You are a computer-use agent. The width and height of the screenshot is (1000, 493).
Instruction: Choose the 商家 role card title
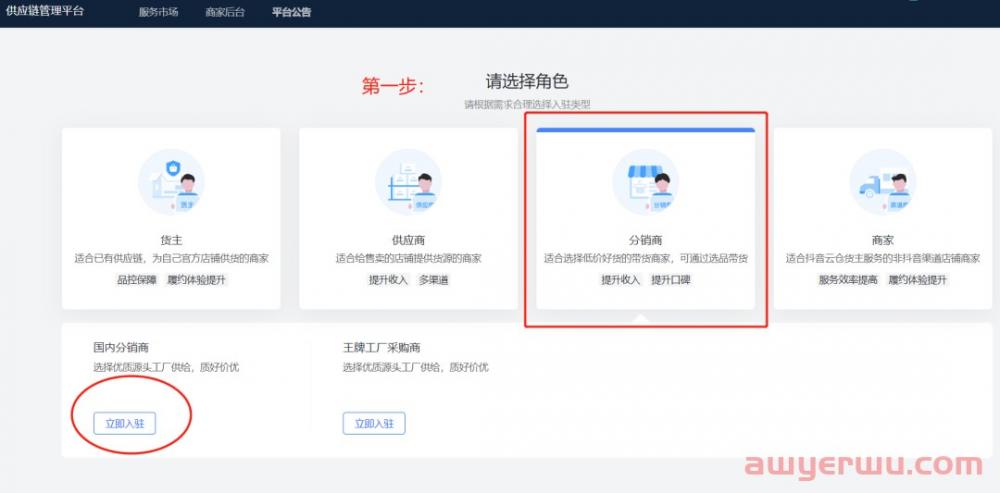(882, 240)
